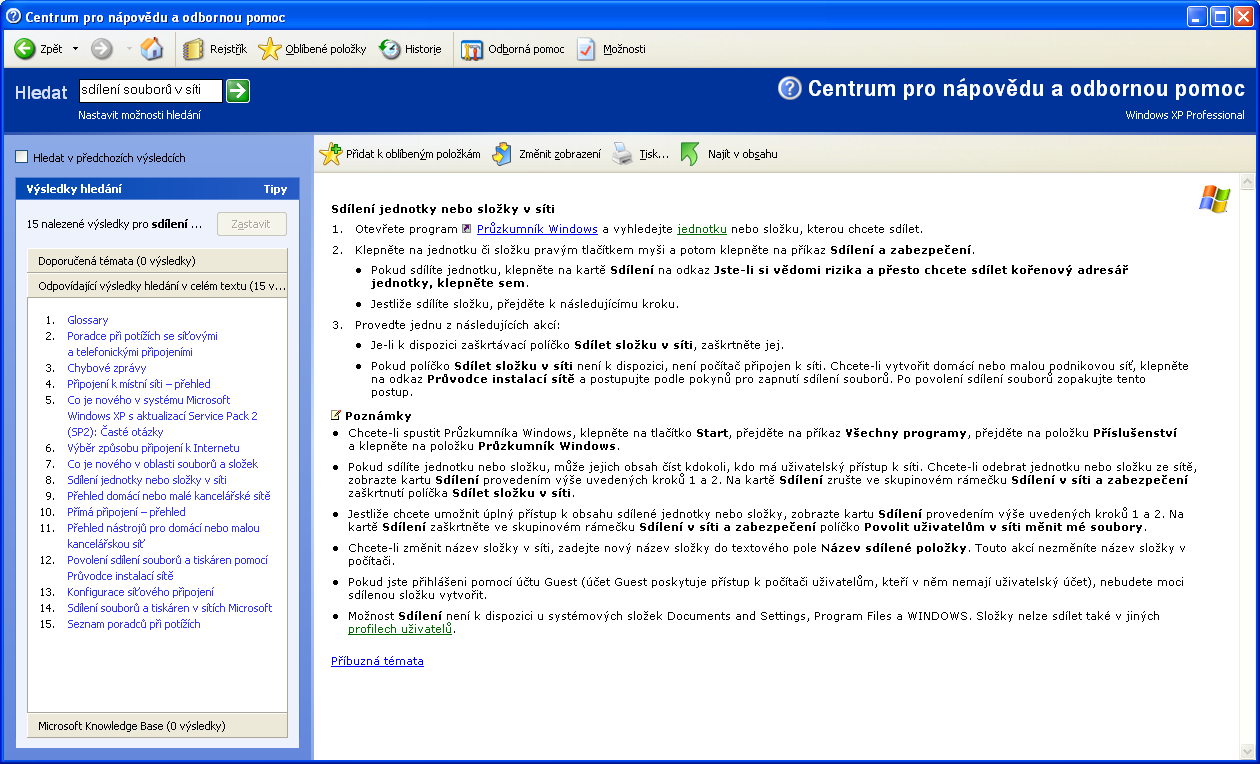This screenshot has height=764, width=1260.
Task: Open Příbuzná témata link
Action: pos(377,661)
